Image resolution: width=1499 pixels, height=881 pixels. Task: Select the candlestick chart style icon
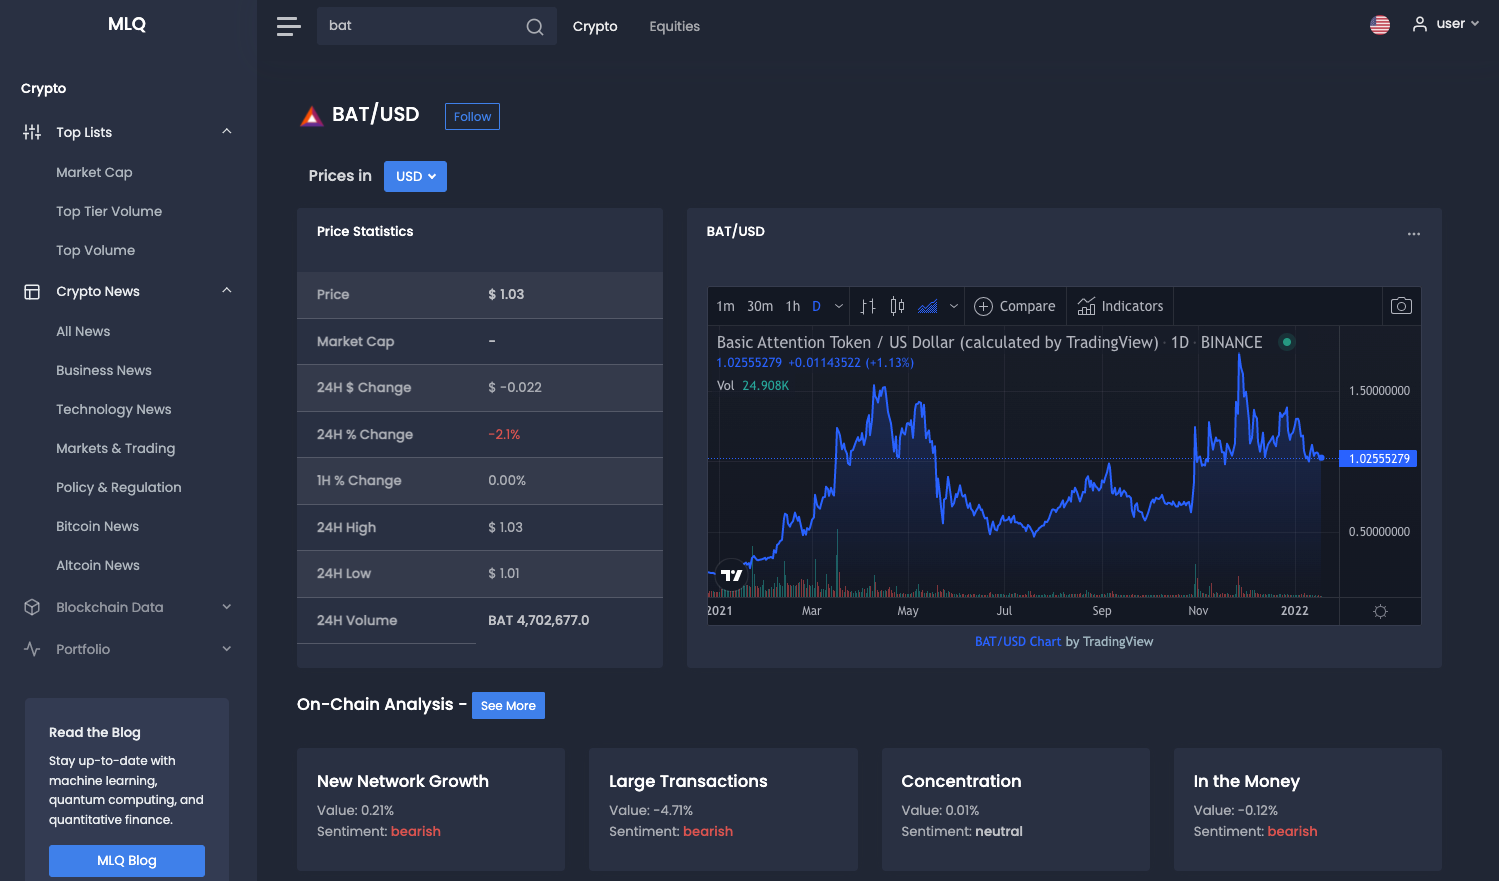pyautogui.click(x=897, y=306)
